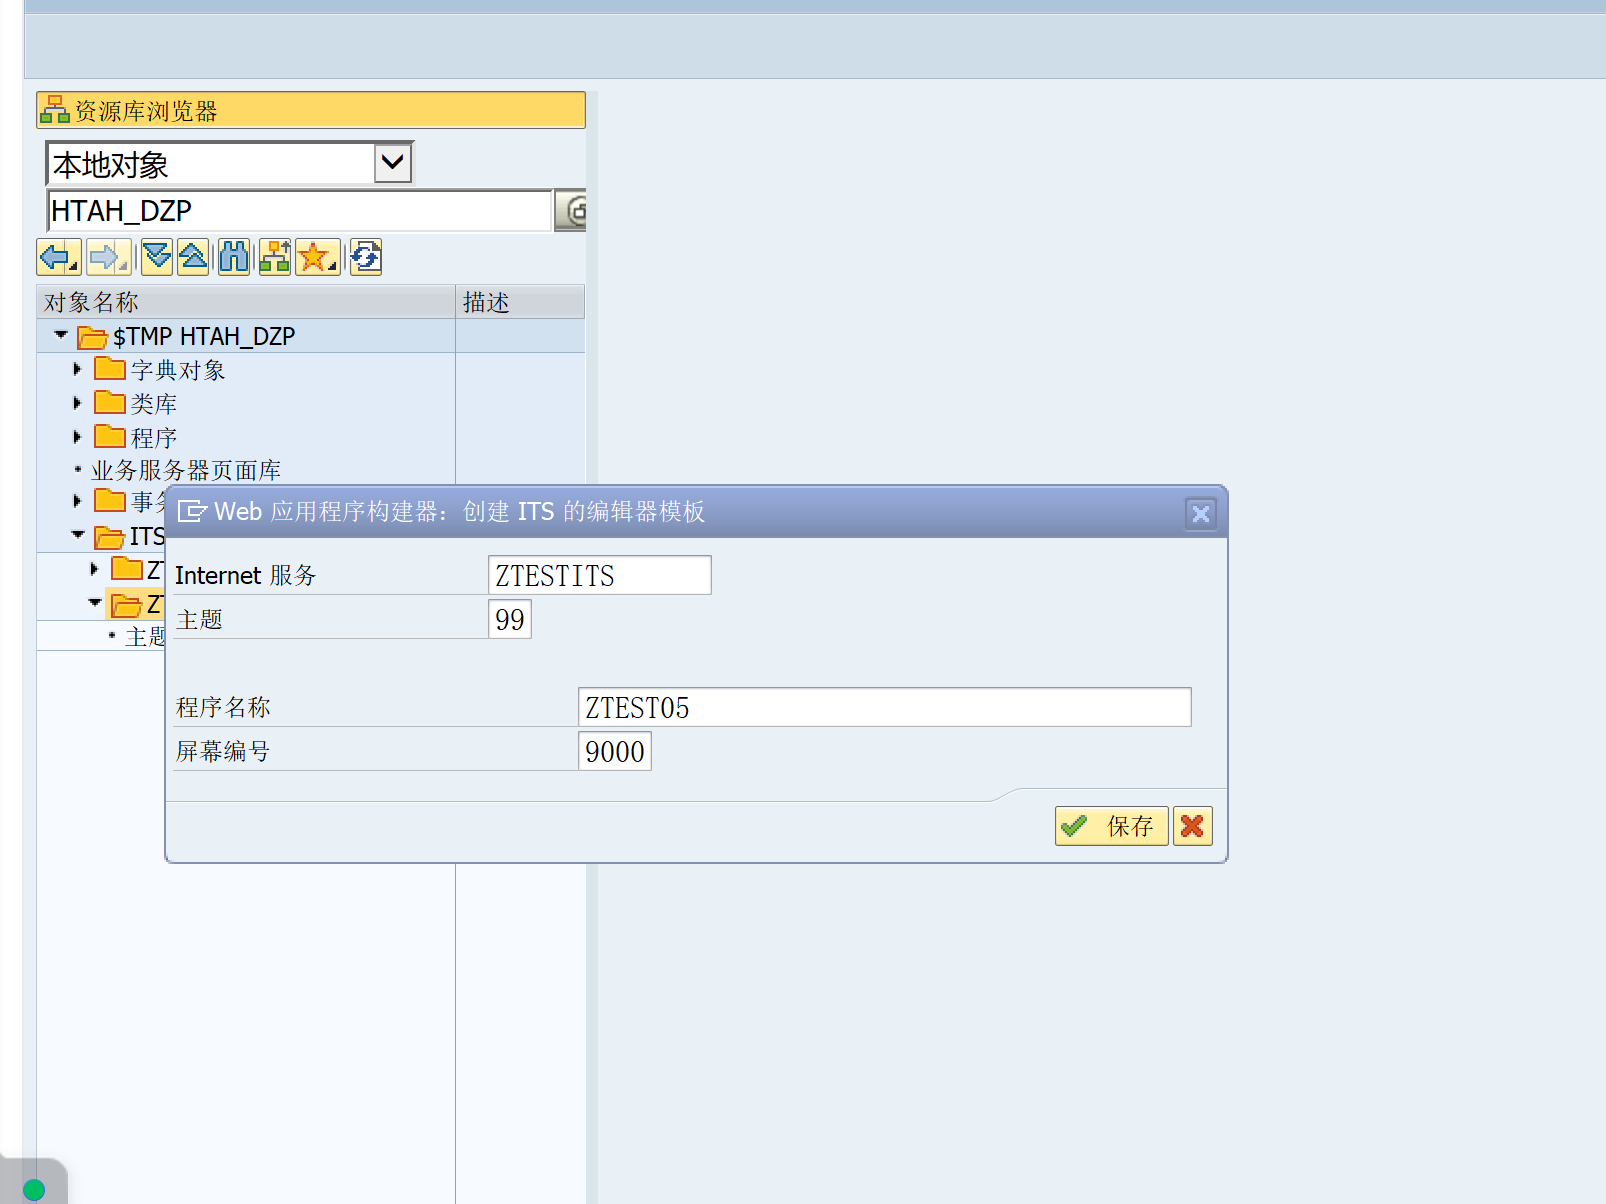Open the 本地对象 dropdown list
Viewport: 1606px width, 1204px height.
392,161
